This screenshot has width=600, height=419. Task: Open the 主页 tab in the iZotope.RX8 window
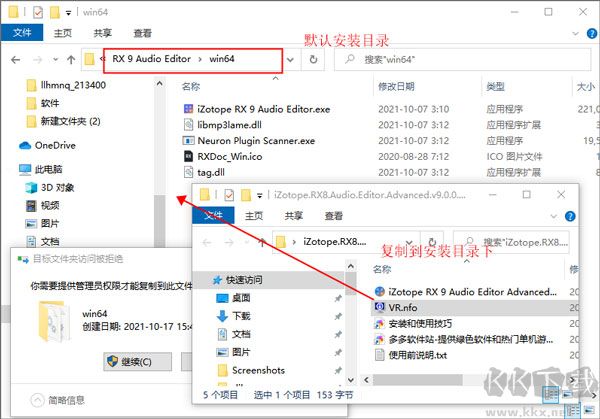254,216
